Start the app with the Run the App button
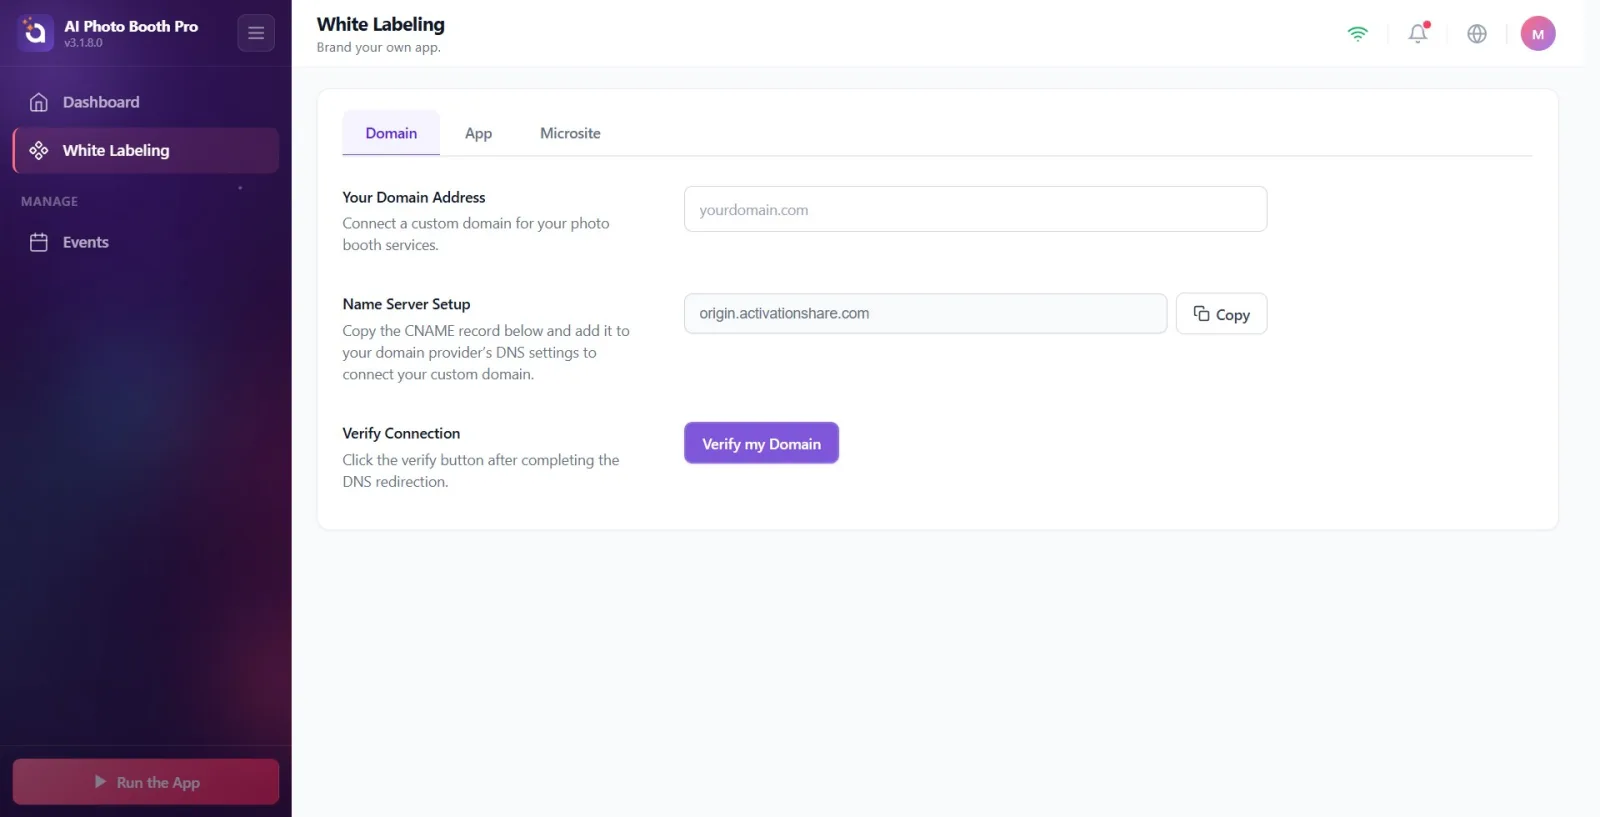 pyautogui.click(x=146, y=782)
